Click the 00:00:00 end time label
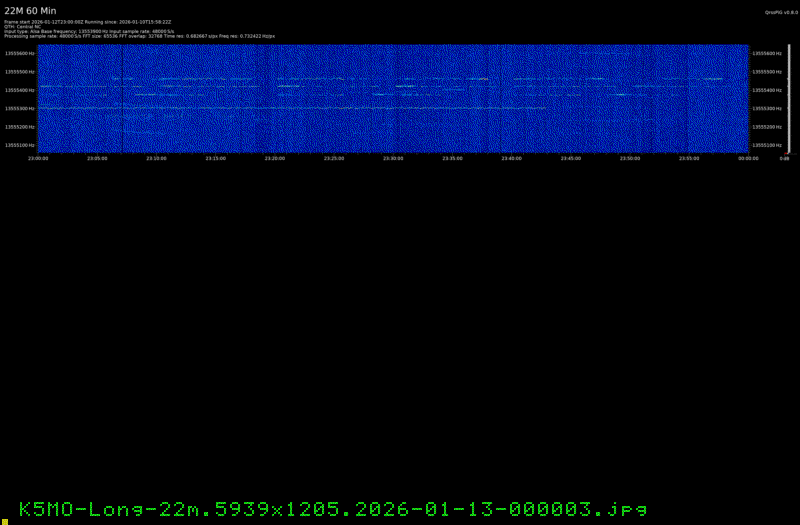The height and width of the screenshot is (525, 800). 748,158
